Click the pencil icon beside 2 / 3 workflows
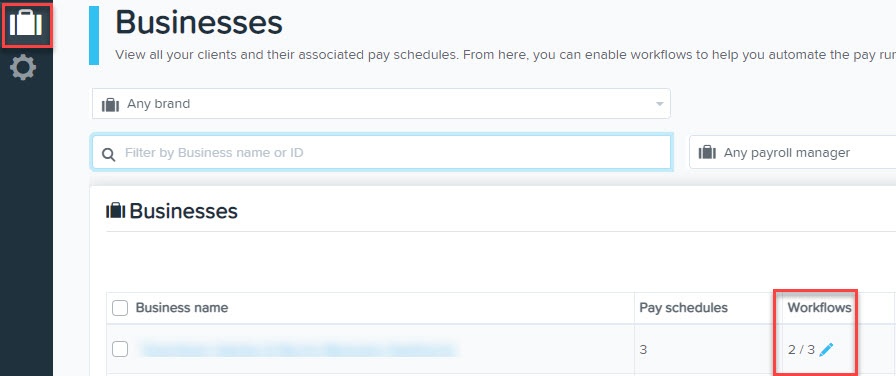The image size is (896, 376). click(x=826, y=350)
